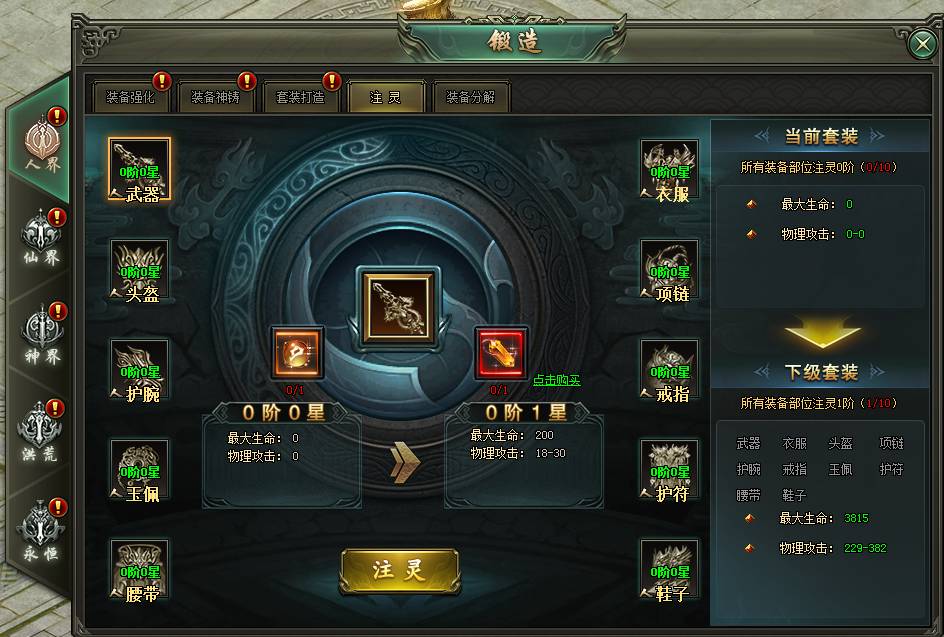
Task: Click the golden 注灵 button
Action: pyautogui.click(x=400, y=570)
